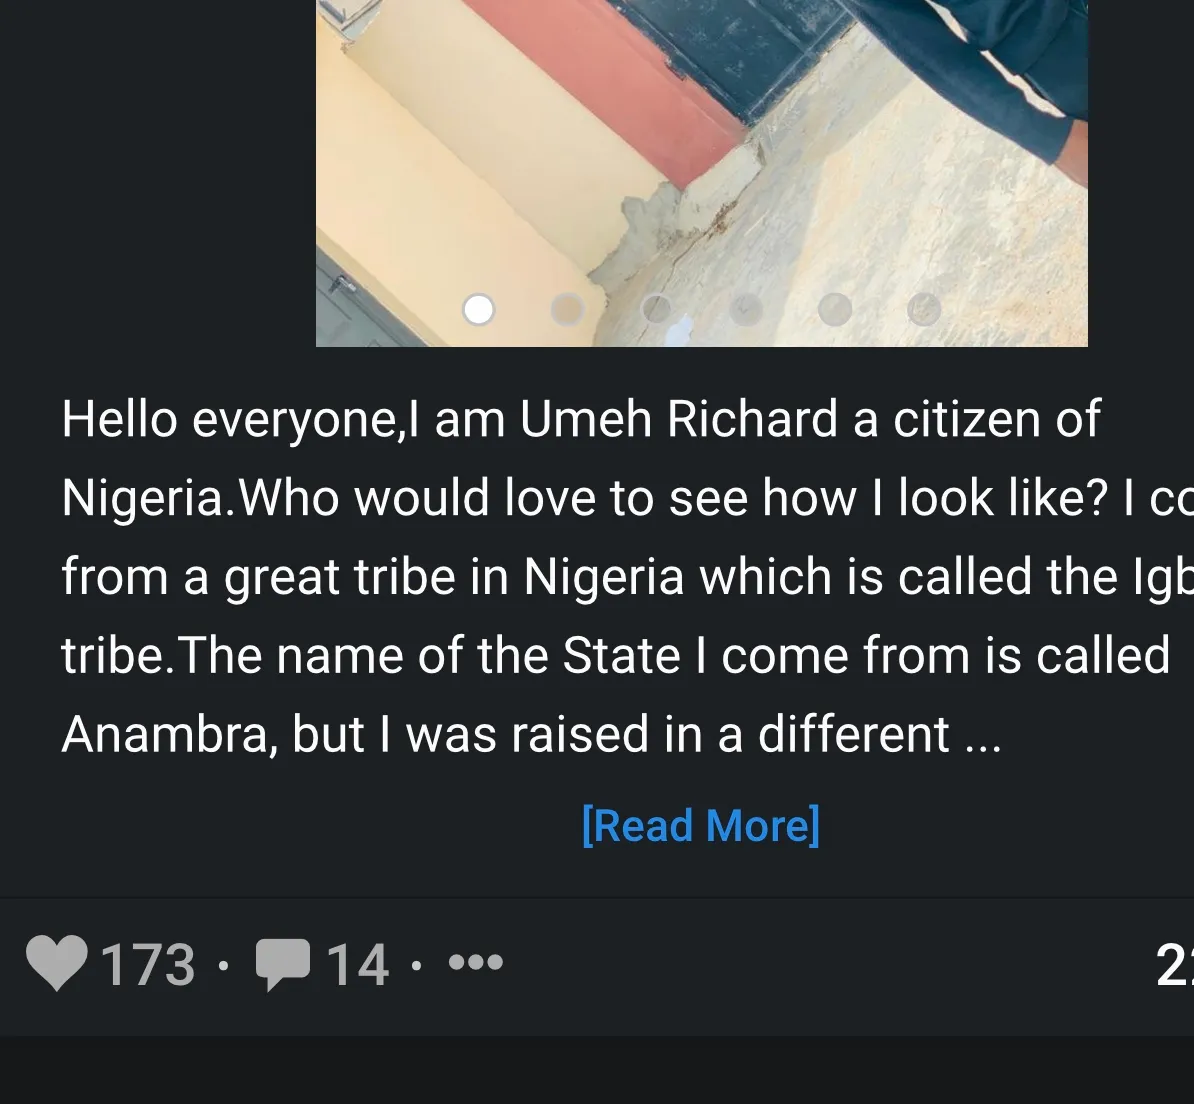1194x1104 pixels.
Task: Click the 'Nigeria.Who would love' line
Action: tap(627, 498)
